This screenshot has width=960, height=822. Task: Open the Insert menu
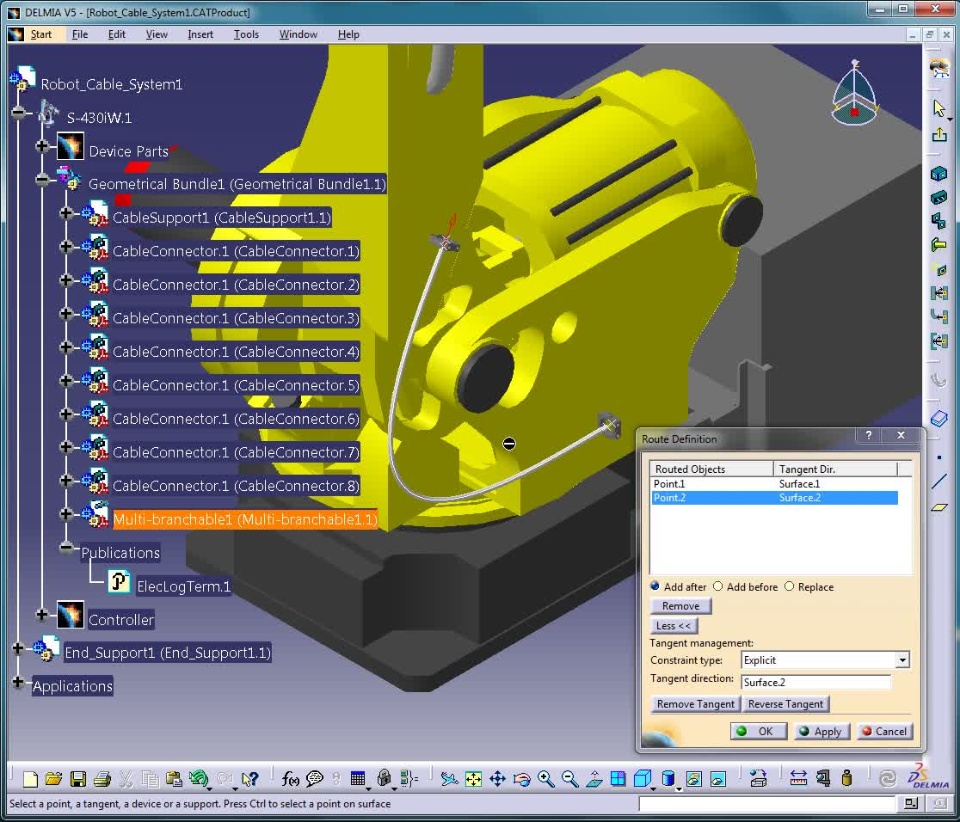tap(200, 34)
